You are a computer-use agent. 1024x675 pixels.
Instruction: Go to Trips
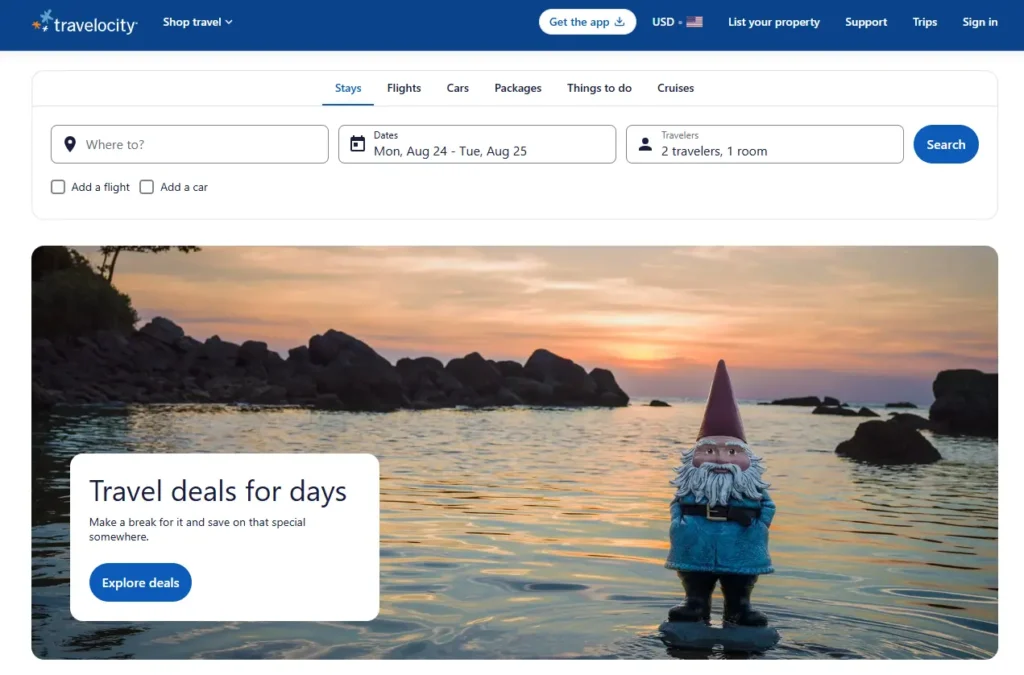click(925, 22)
